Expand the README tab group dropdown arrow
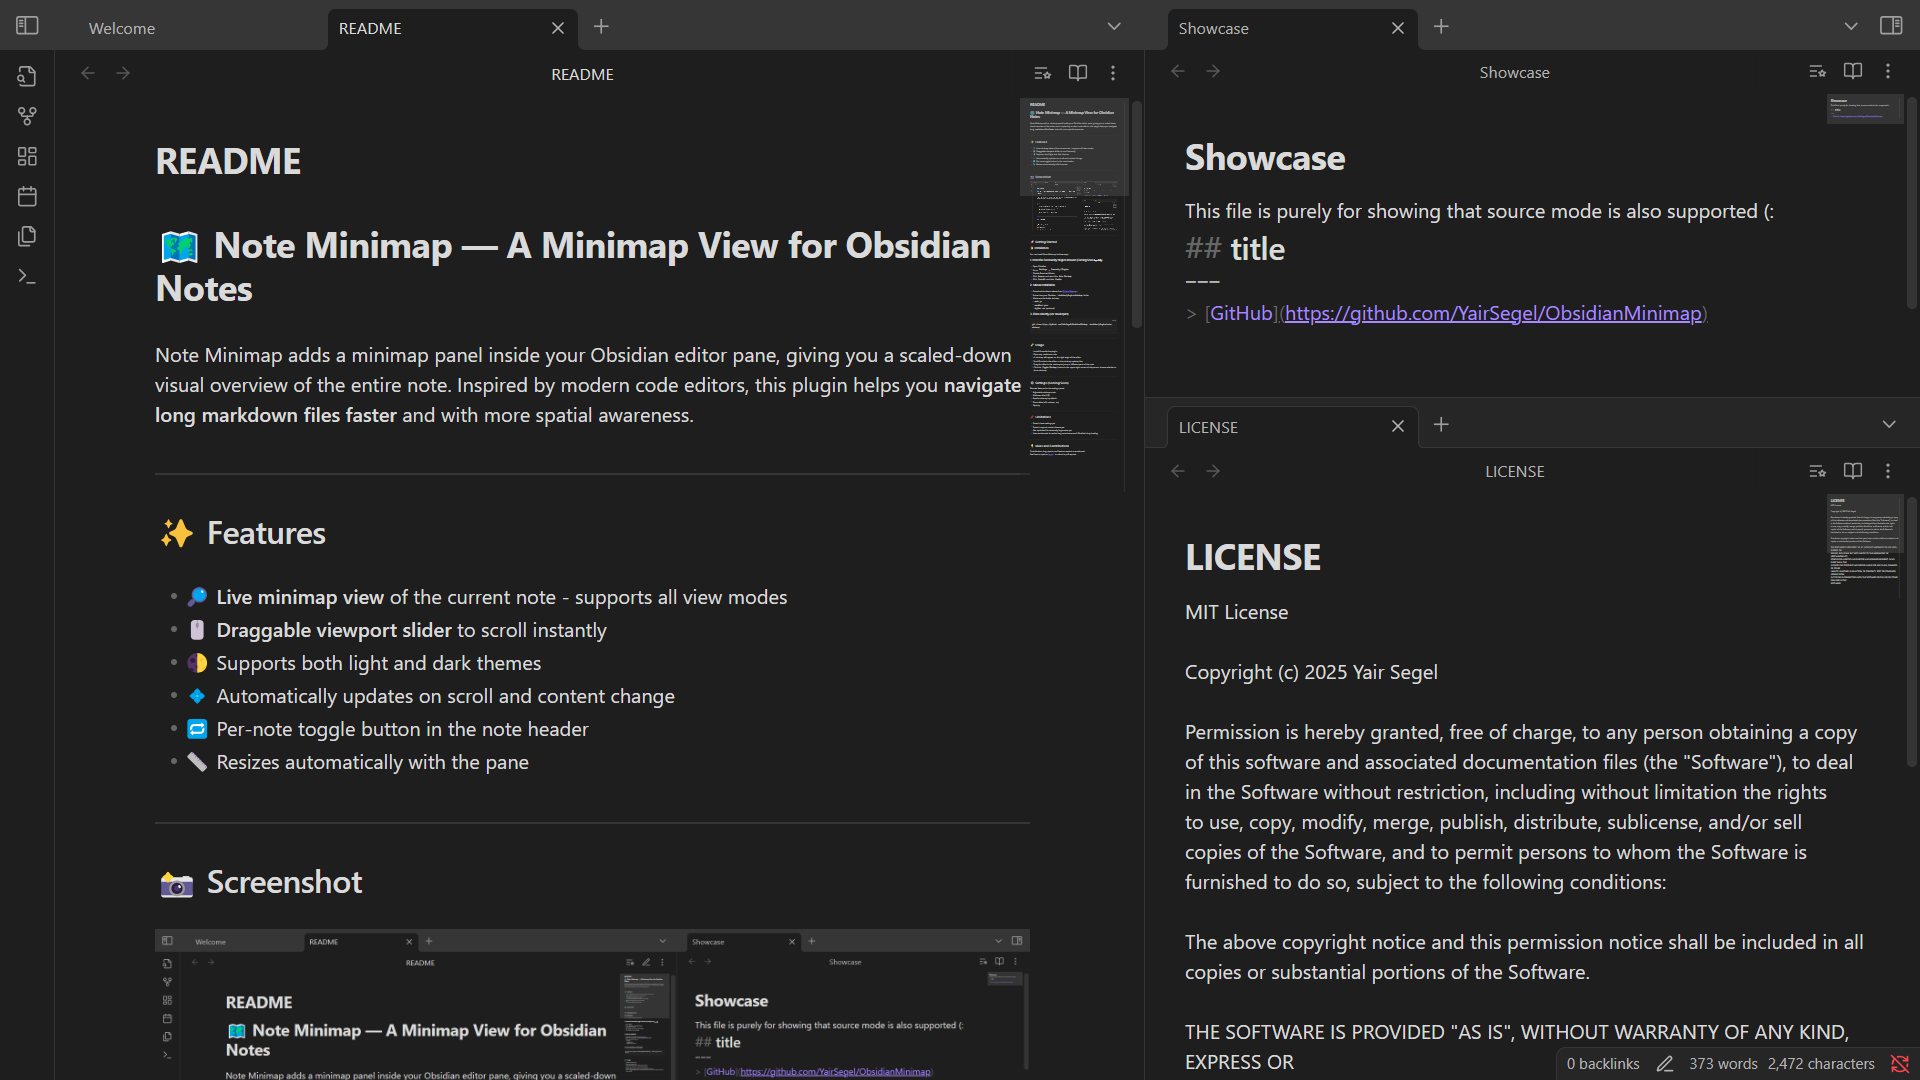Screen dimensions: 1920x1080 coord(1113,26)
